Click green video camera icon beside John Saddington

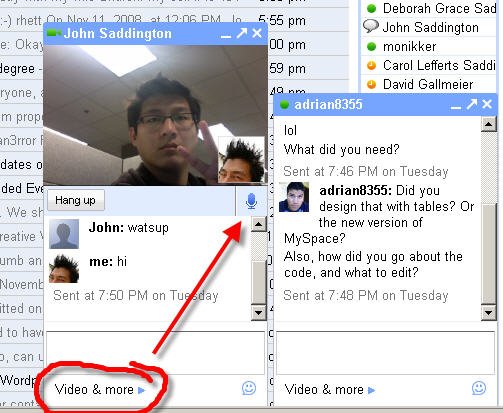click(54, 33)
